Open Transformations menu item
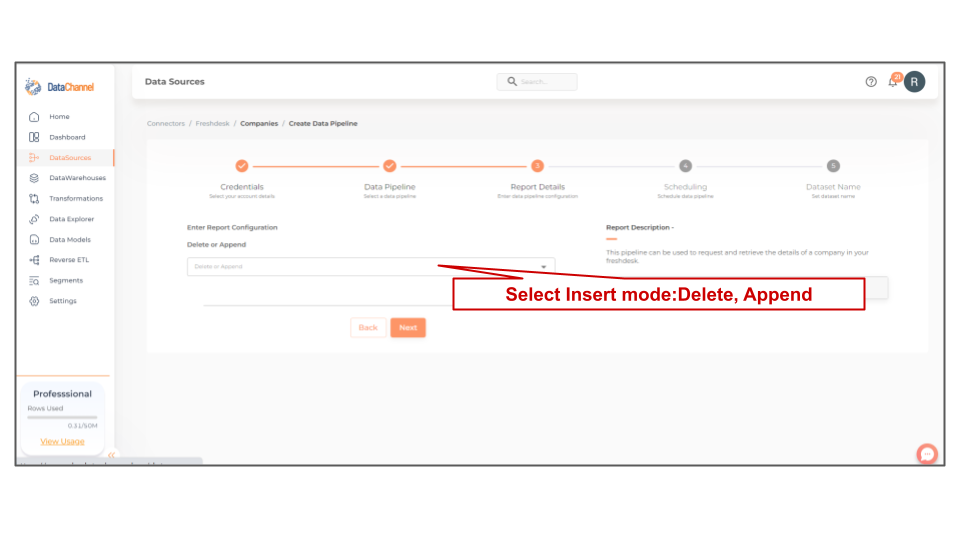The height and width of the screenshot is (540, 960). pyautogui.click(x=76, y=198)
